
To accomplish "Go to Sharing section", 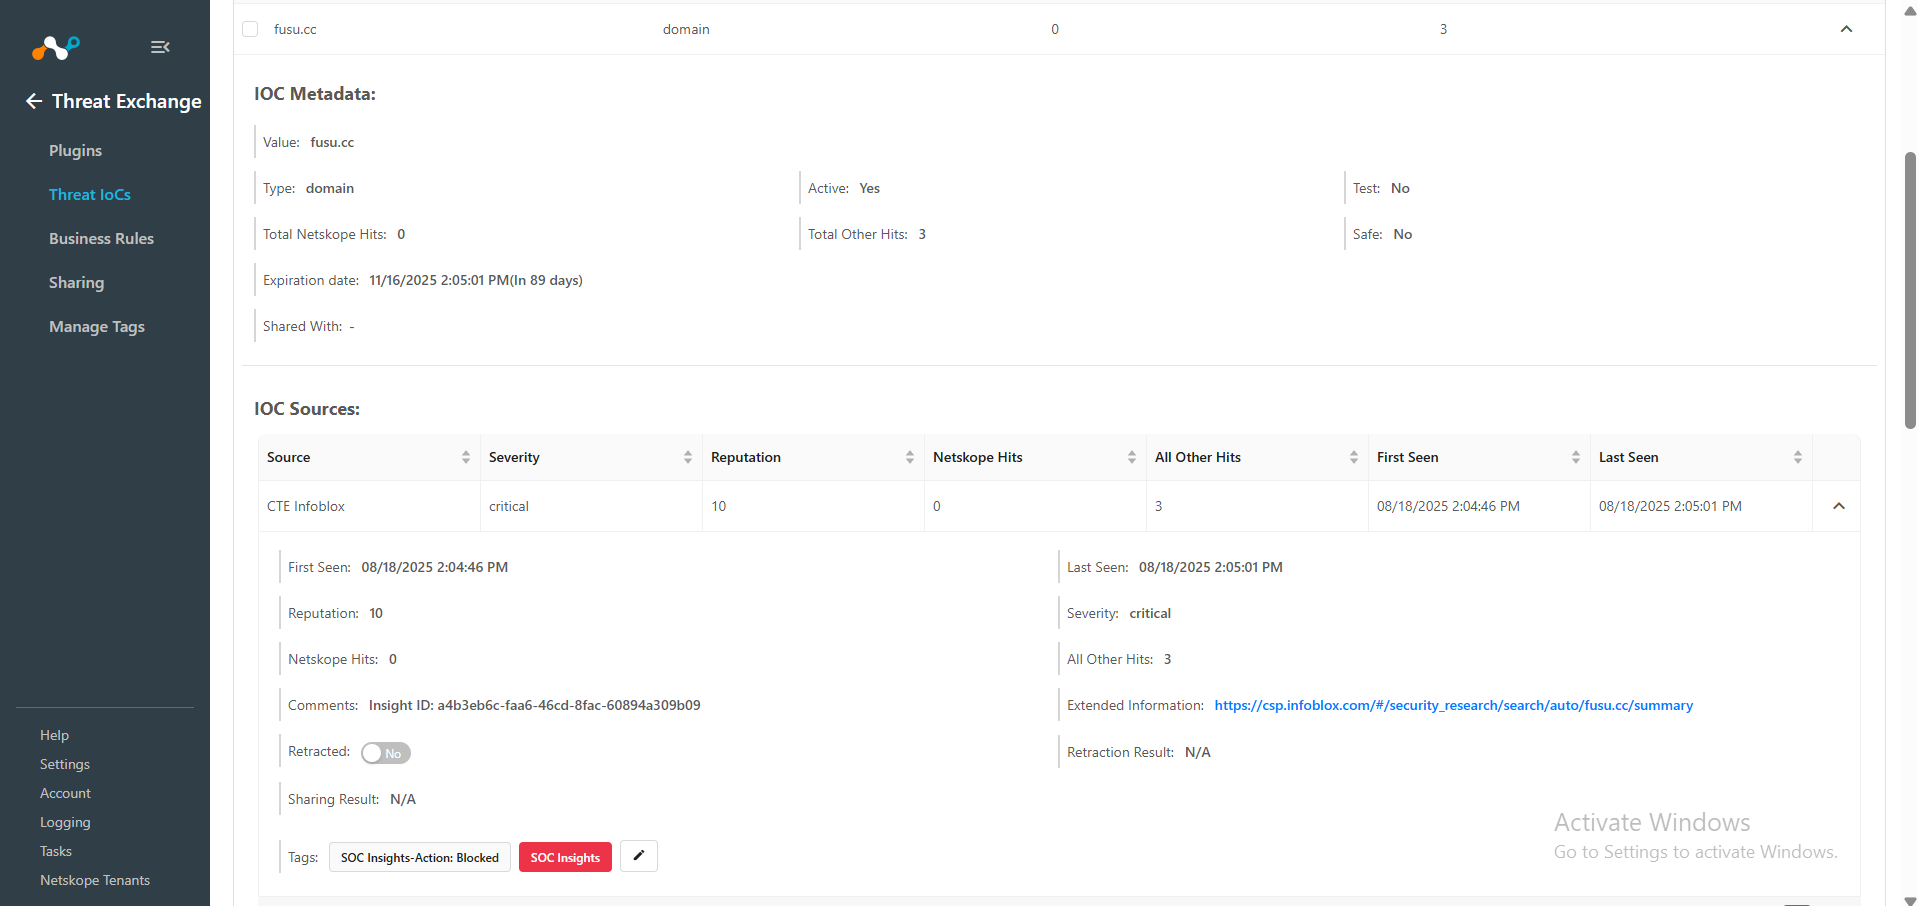I will [x=76, y=282].
